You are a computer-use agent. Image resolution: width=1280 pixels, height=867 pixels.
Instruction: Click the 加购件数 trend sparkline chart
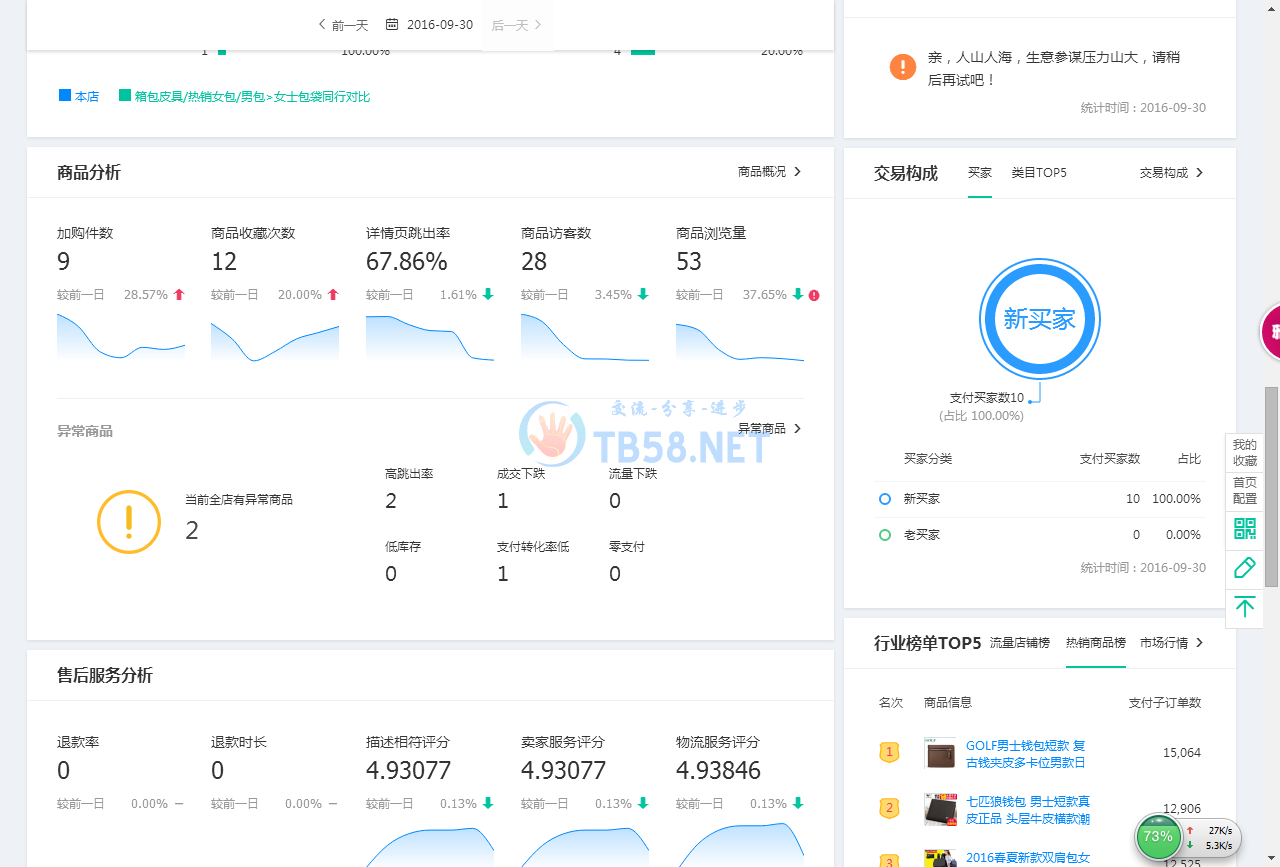coord(121,337)
